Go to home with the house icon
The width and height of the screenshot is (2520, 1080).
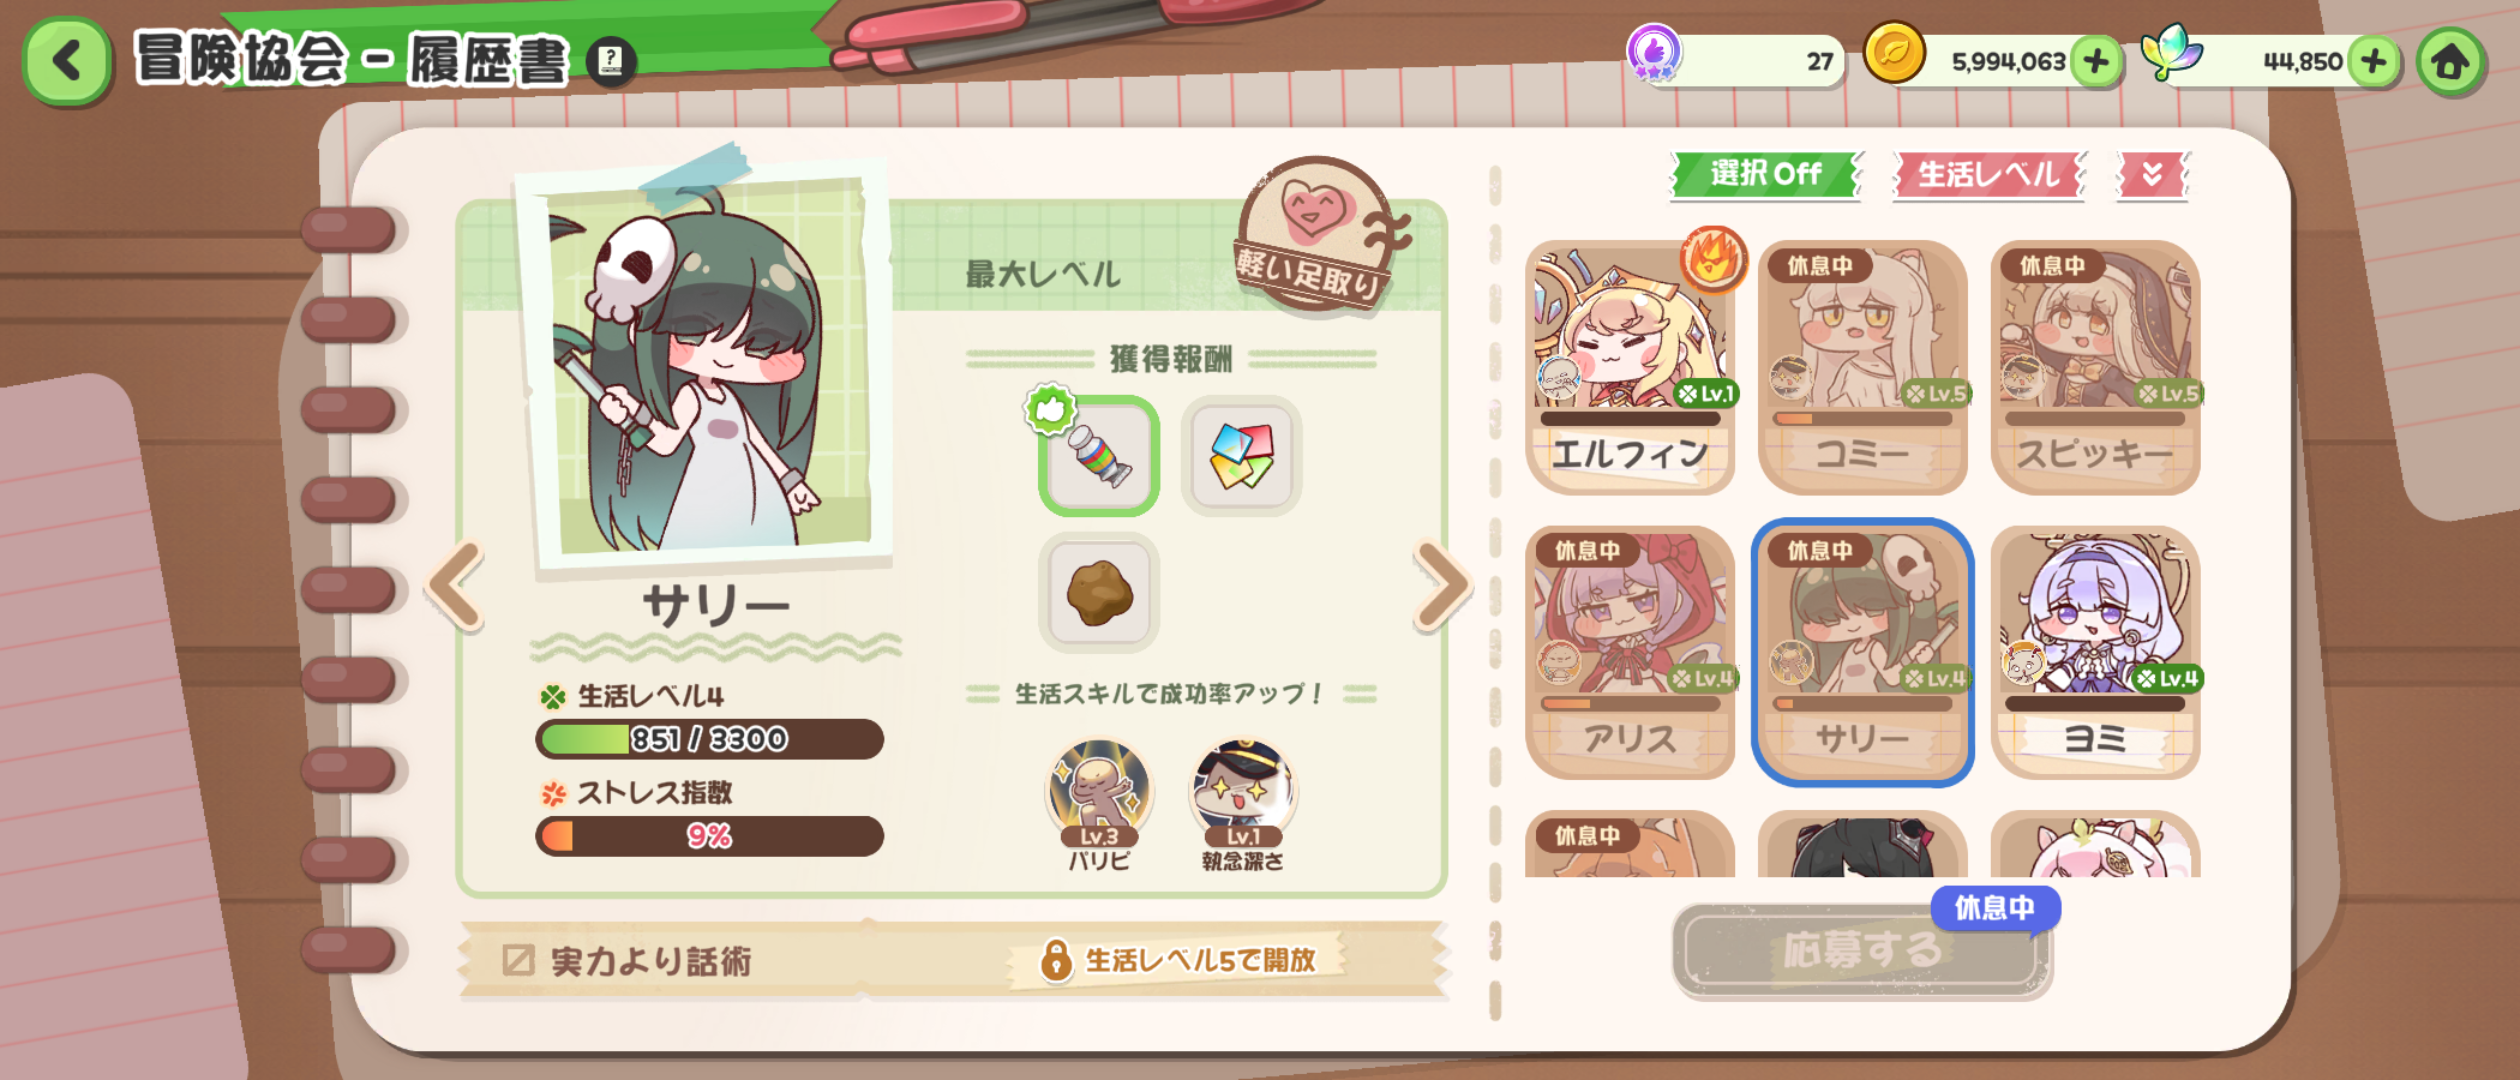pos(2450,62)
